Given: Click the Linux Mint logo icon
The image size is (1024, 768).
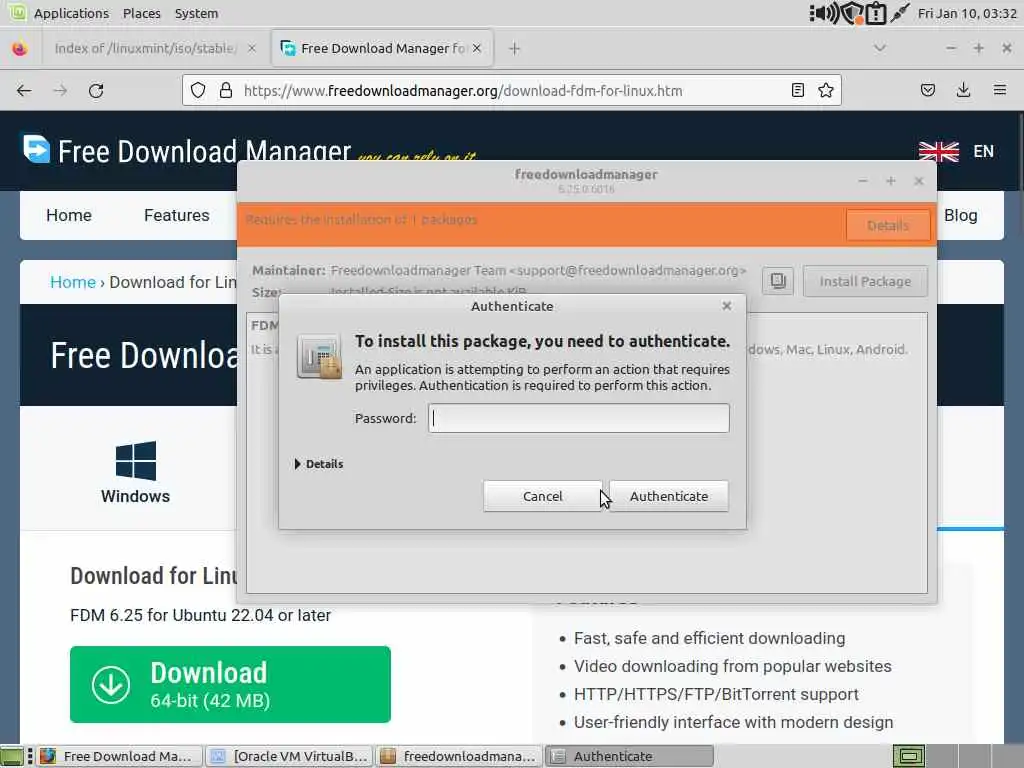Looking at the screenshot, I should (x=17, y=12).
